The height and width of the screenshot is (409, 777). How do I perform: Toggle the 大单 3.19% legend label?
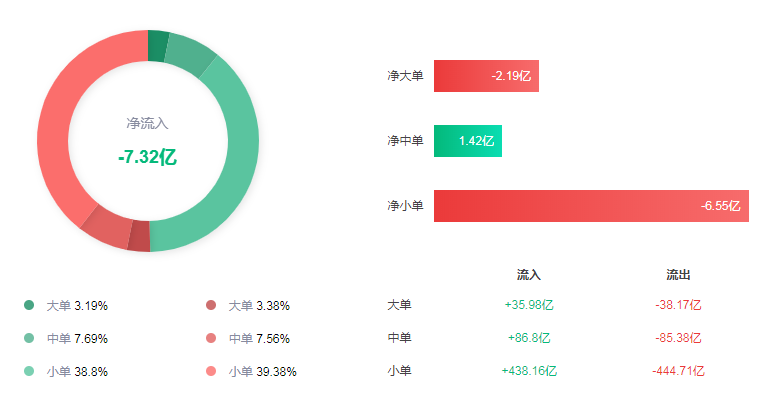click(x=77, y=305)
